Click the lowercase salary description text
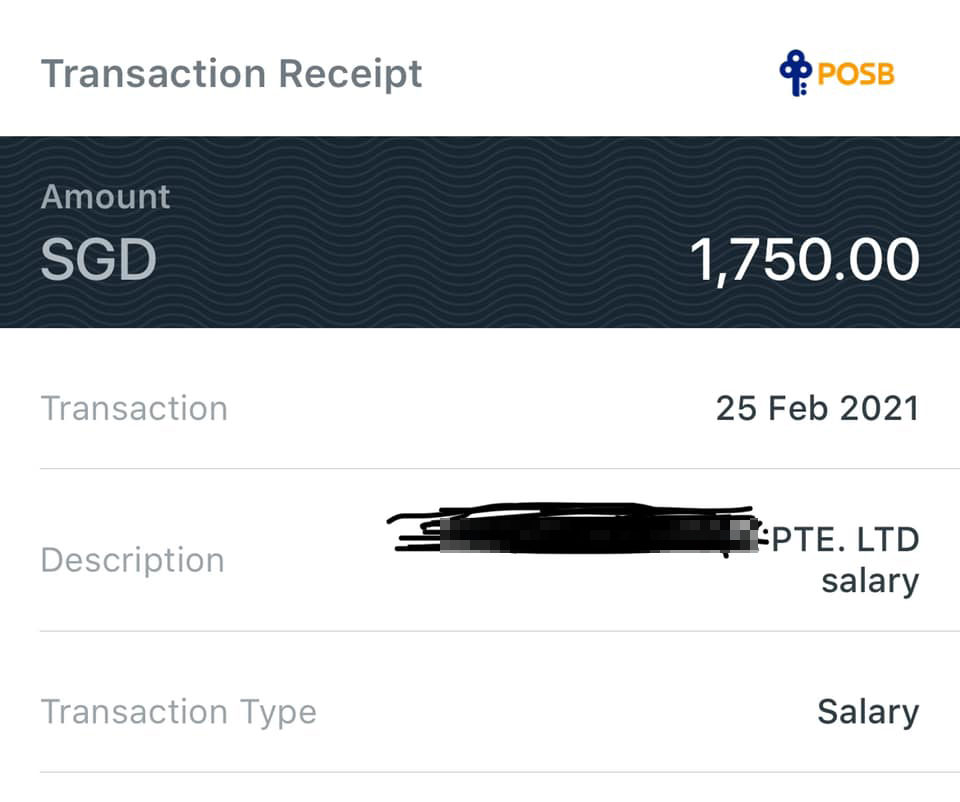Viewport: 960px width, 802px height. tap(869, 580)
